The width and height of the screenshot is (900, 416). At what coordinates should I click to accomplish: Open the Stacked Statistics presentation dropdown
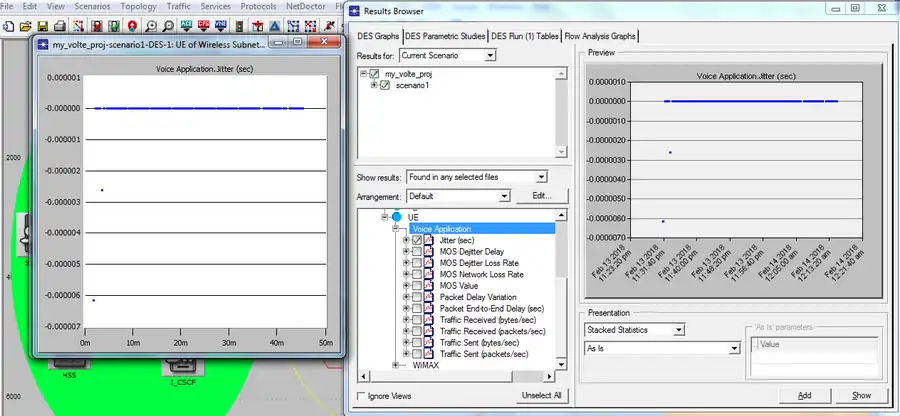[x=679, y=330]
